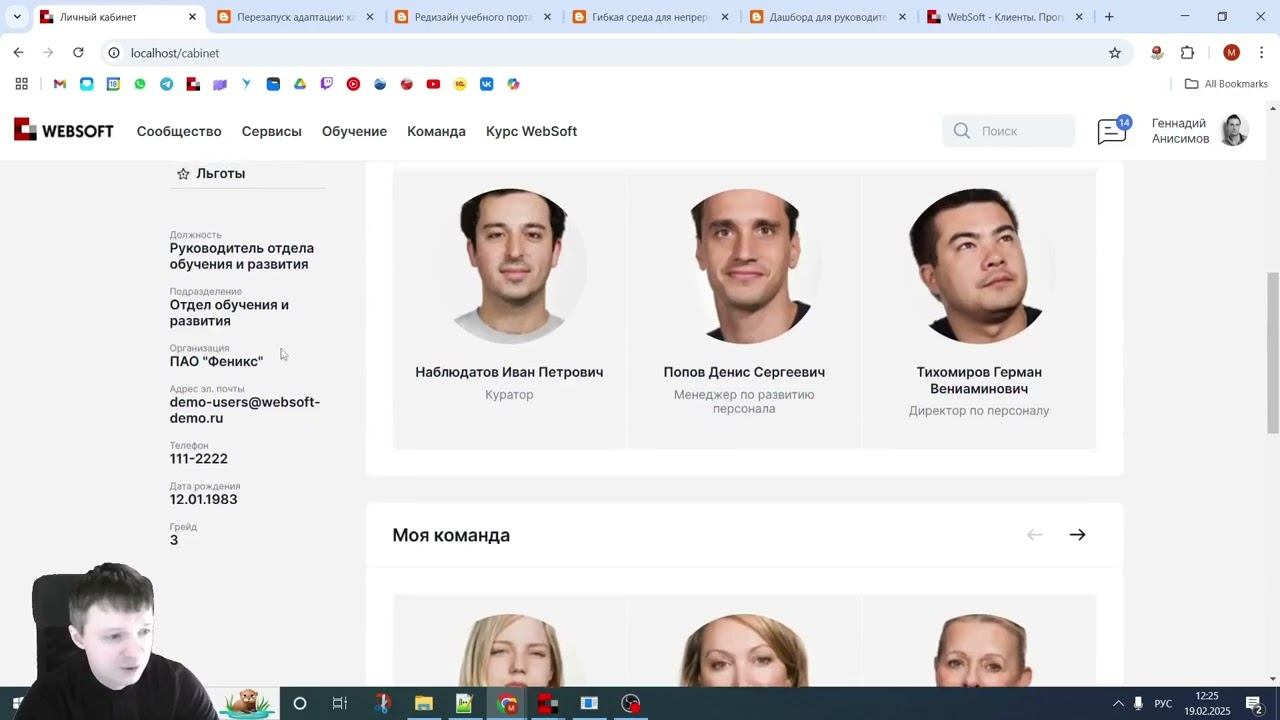Open the YouTube bookmark
Viewport: 1280px width, 720px height.
[x=433, y=84]
